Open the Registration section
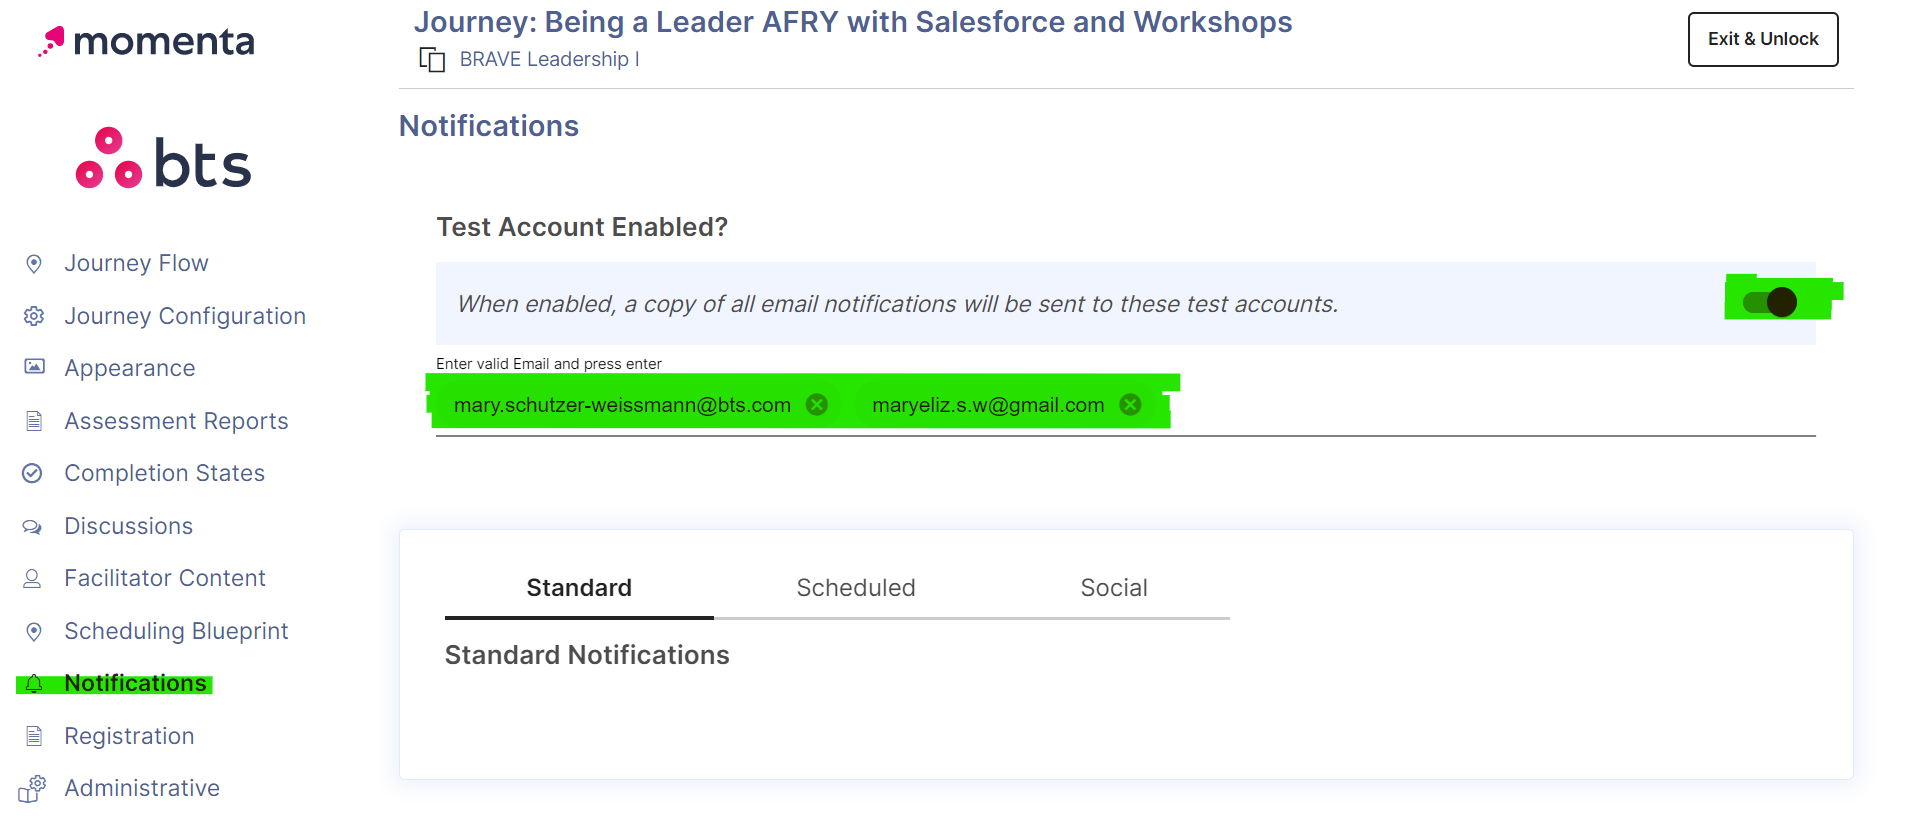The height and width of the screenshot is (840, 1906). (129, 736)
